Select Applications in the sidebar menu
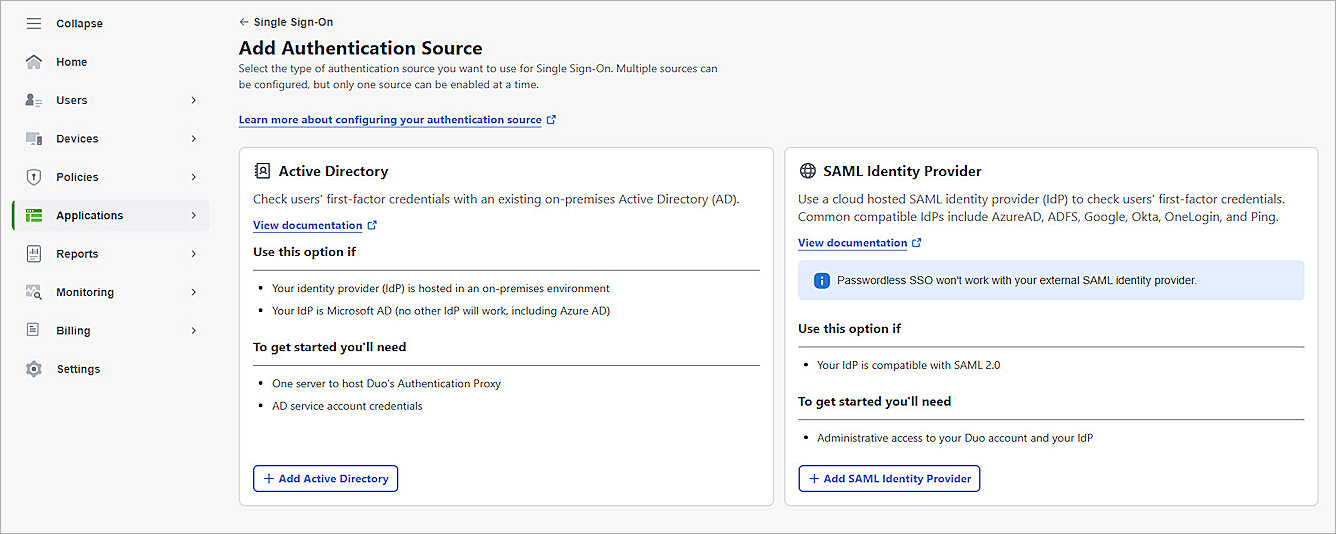The image size is (1336, 534). click(90, 216)
